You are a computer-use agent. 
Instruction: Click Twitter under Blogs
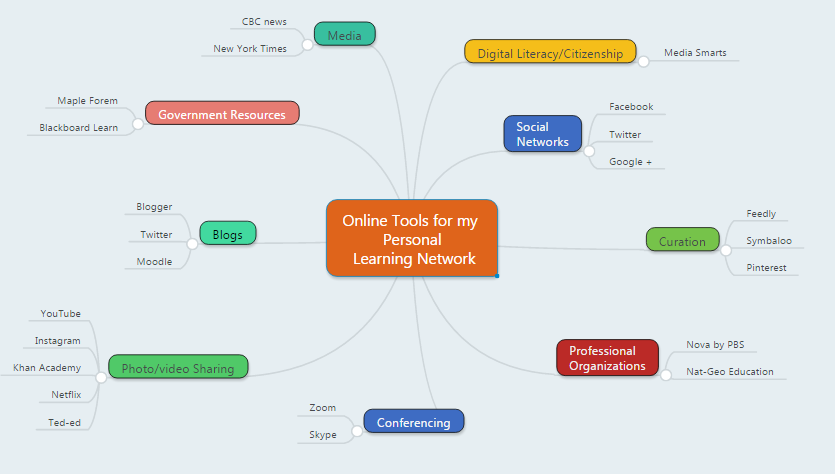(x=156, y=235)
